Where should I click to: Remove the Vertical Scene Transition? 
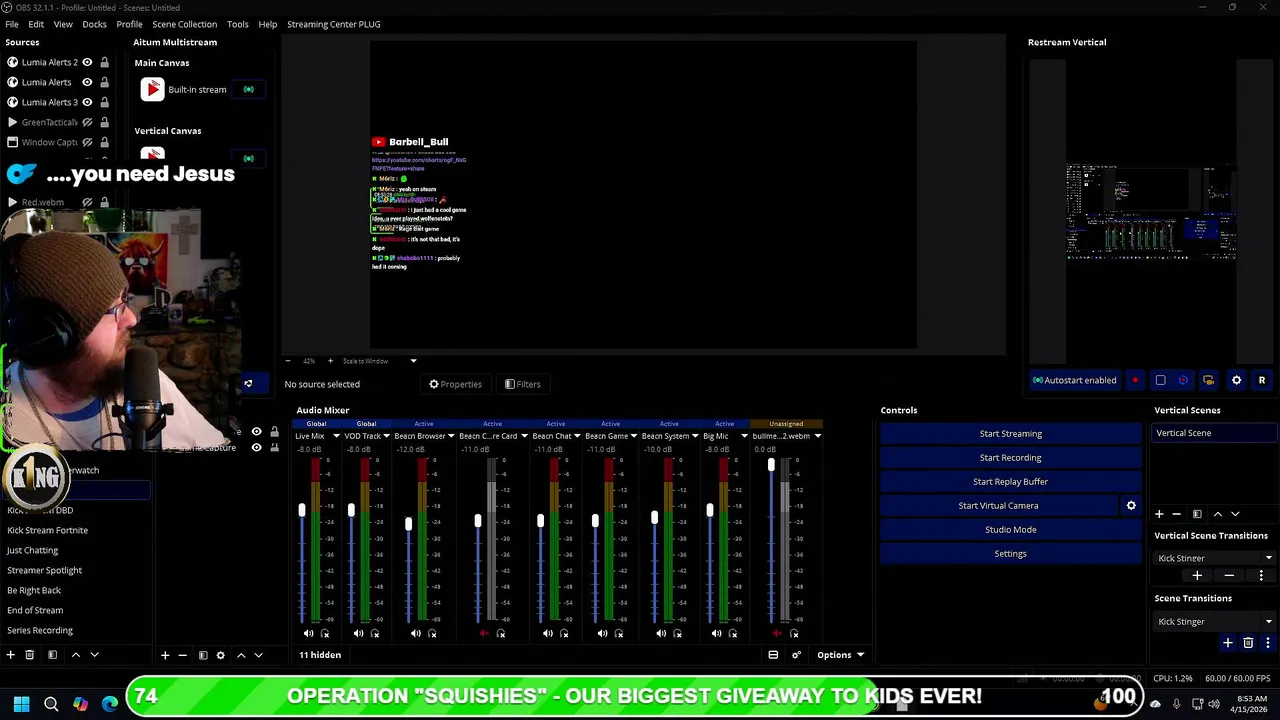(x=1229, y=576)
